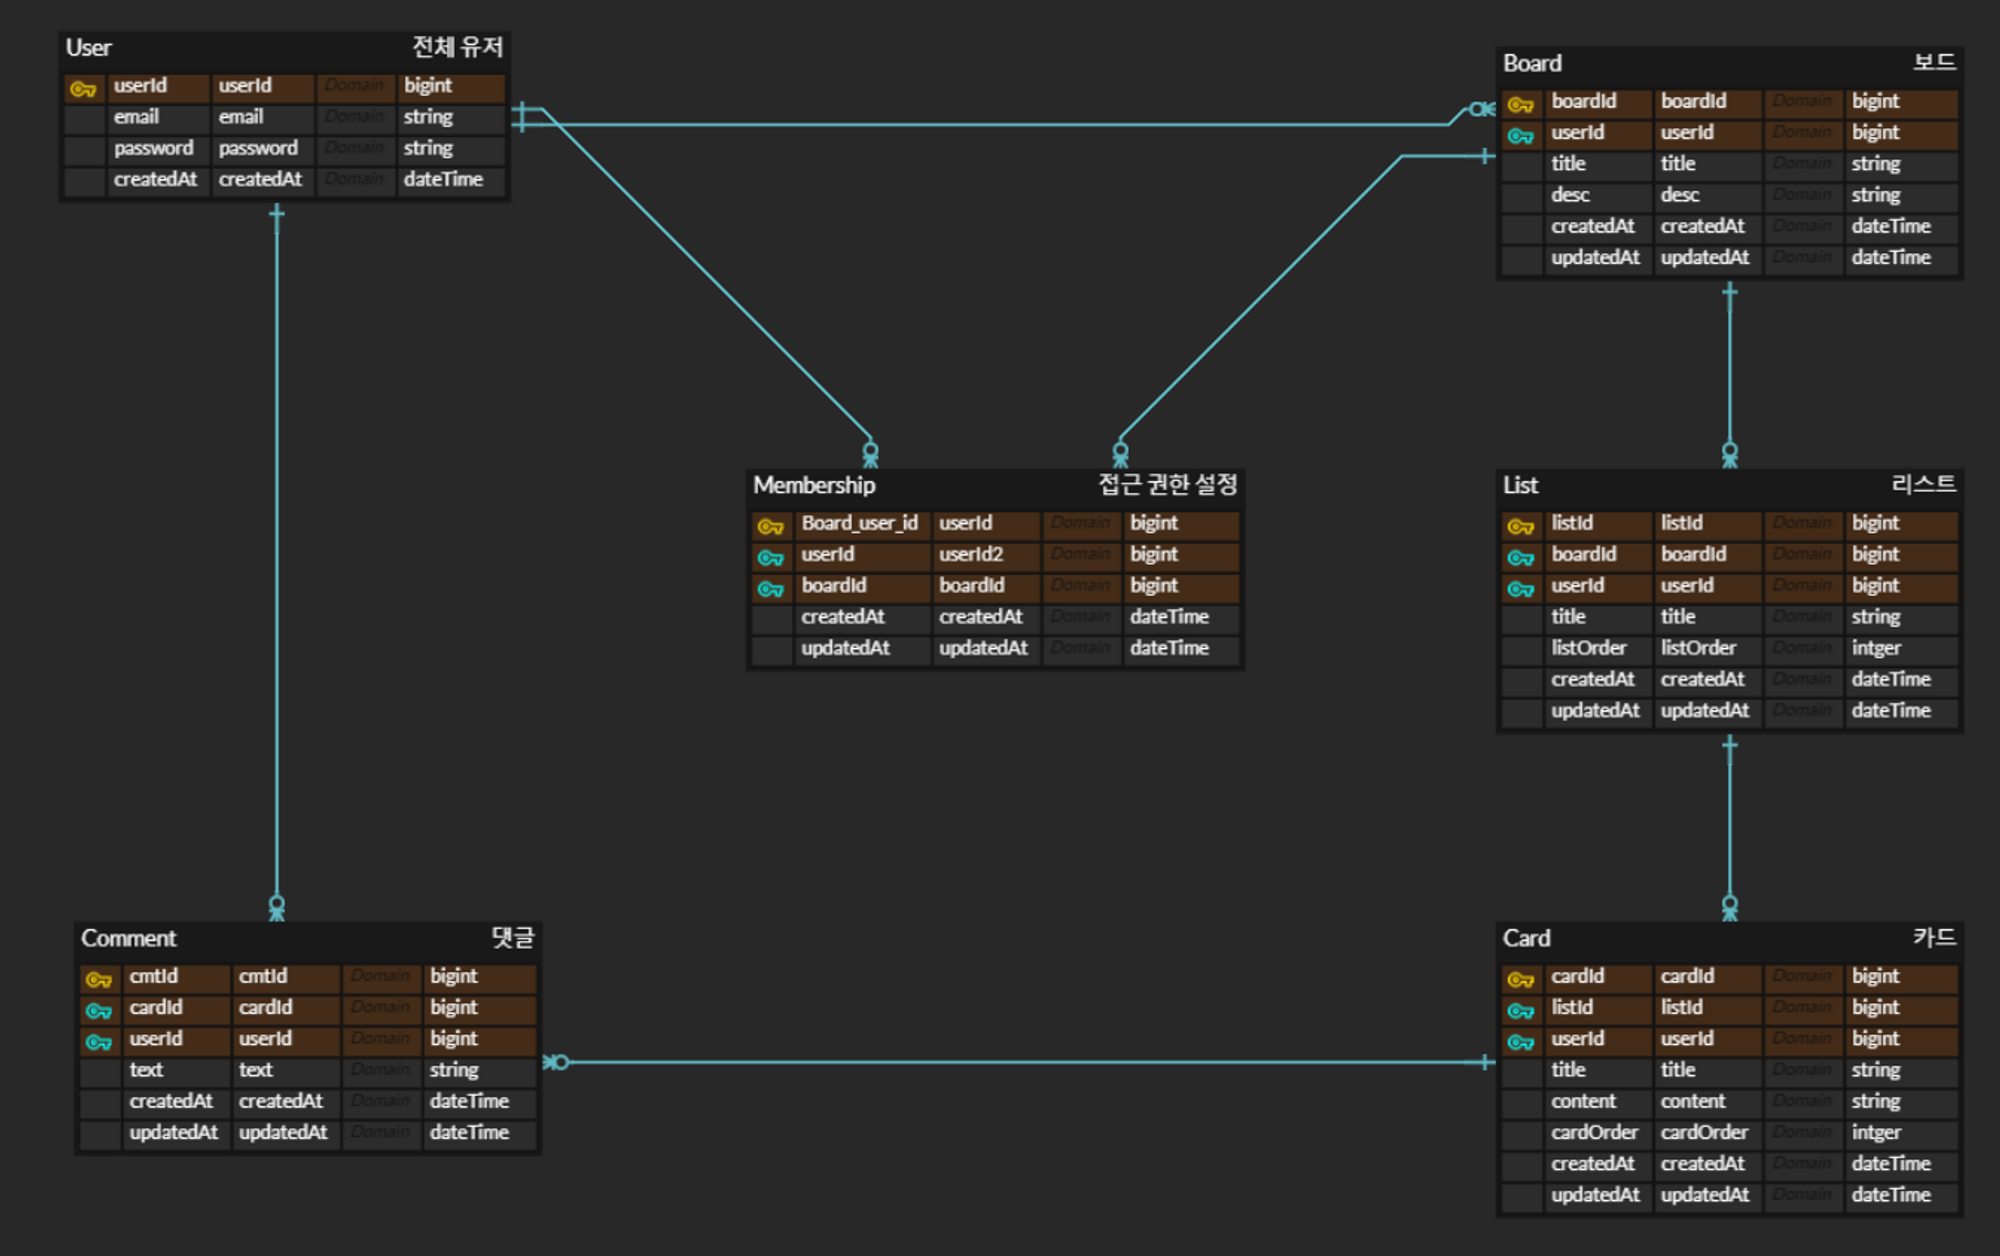This screenshot has height=1256, width=2000.
Task: Click the foreign key icon beside userId in Board
Action: pyautogui.click(x=1521, y=133)
